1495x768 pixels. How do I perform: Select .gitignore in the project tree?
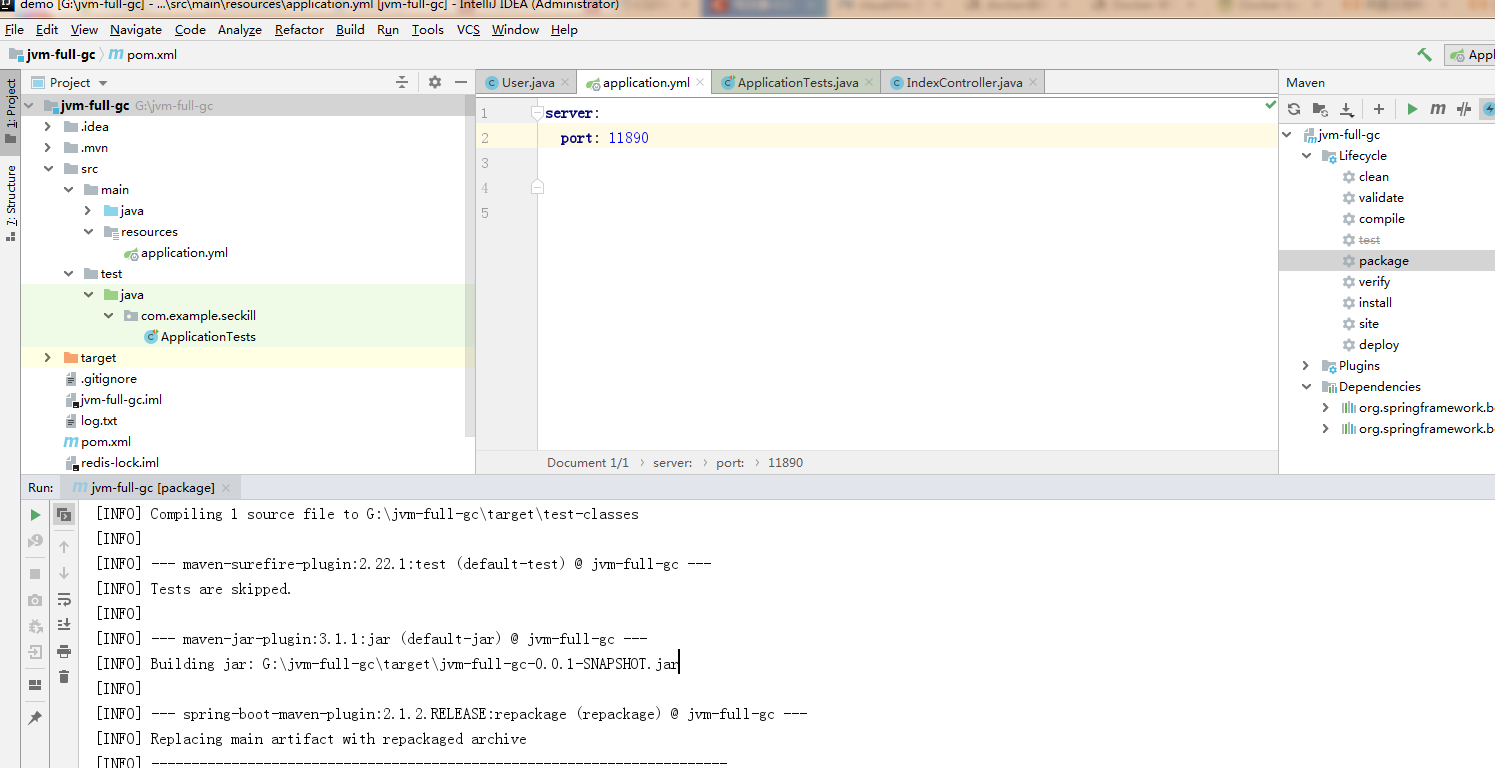click(108, 379)
